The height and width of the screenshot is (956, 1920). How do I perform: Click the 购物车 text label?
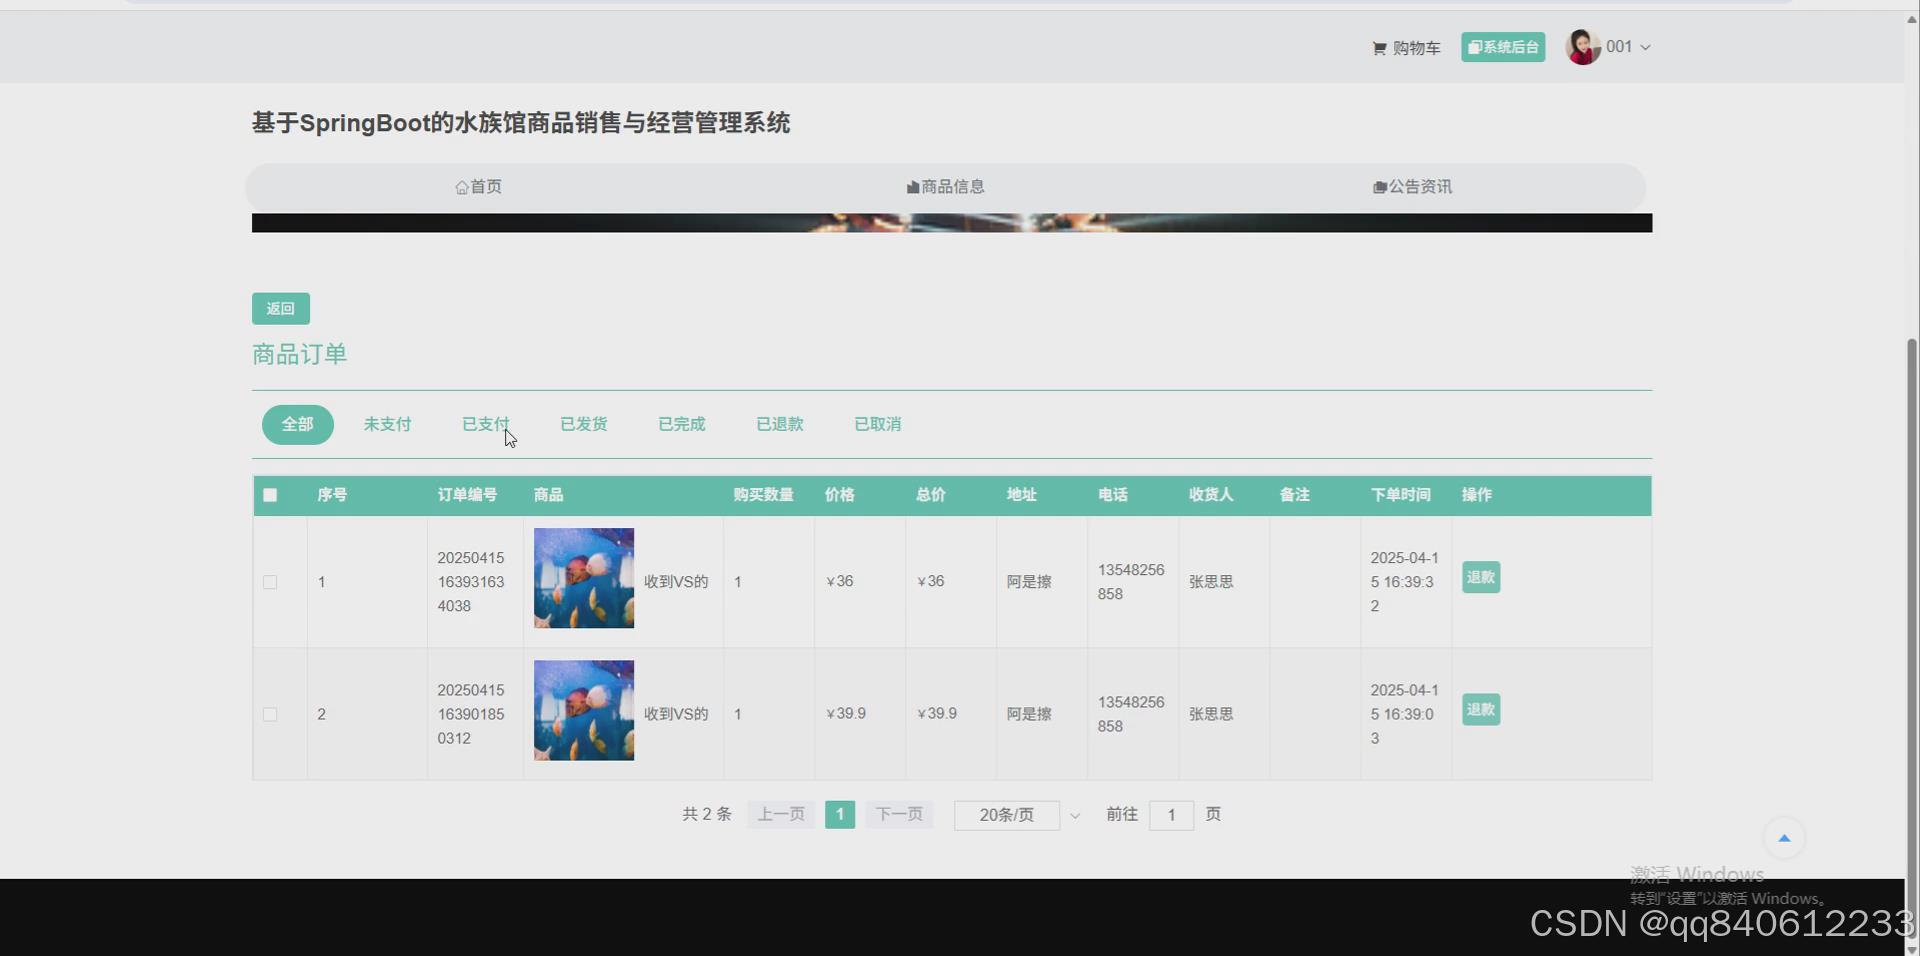point(1416,48)
